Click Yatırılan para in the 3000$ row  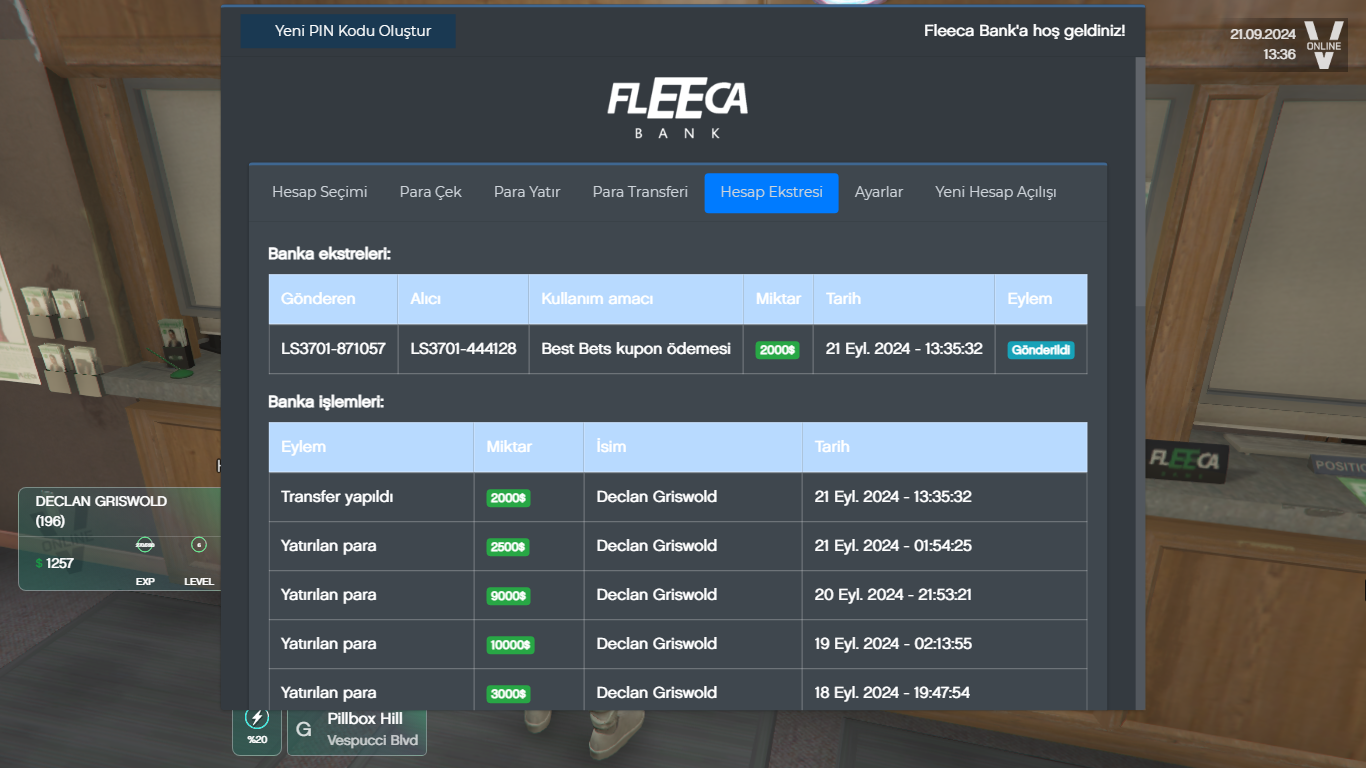(329, 693)
